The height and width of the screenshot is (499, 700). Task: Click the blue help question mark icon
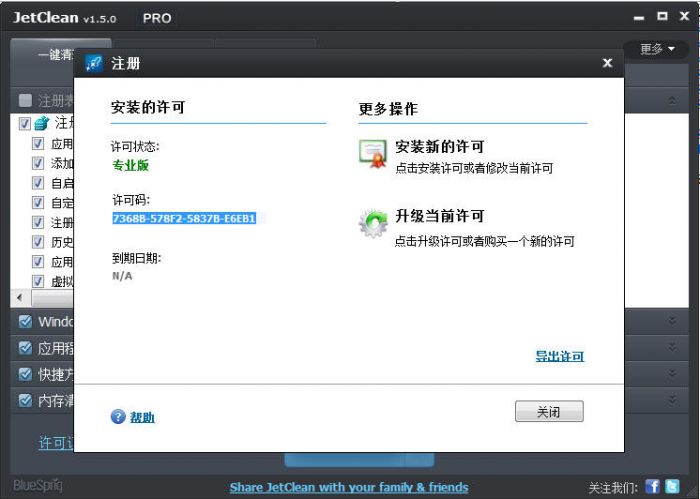tap(118, 416)
